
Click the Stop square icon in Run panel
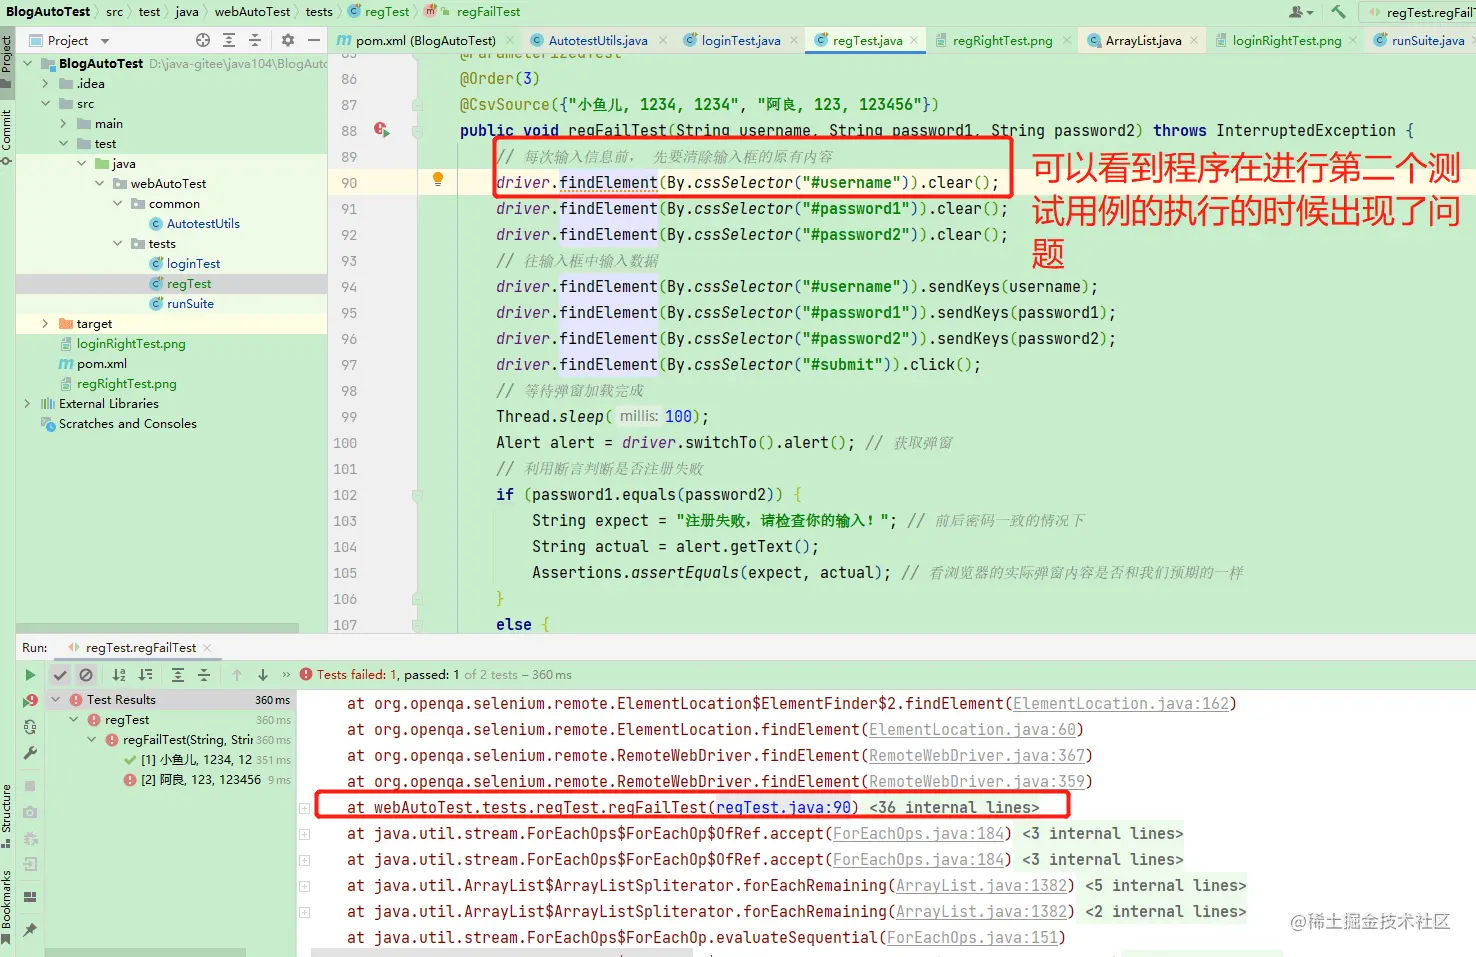30,786
